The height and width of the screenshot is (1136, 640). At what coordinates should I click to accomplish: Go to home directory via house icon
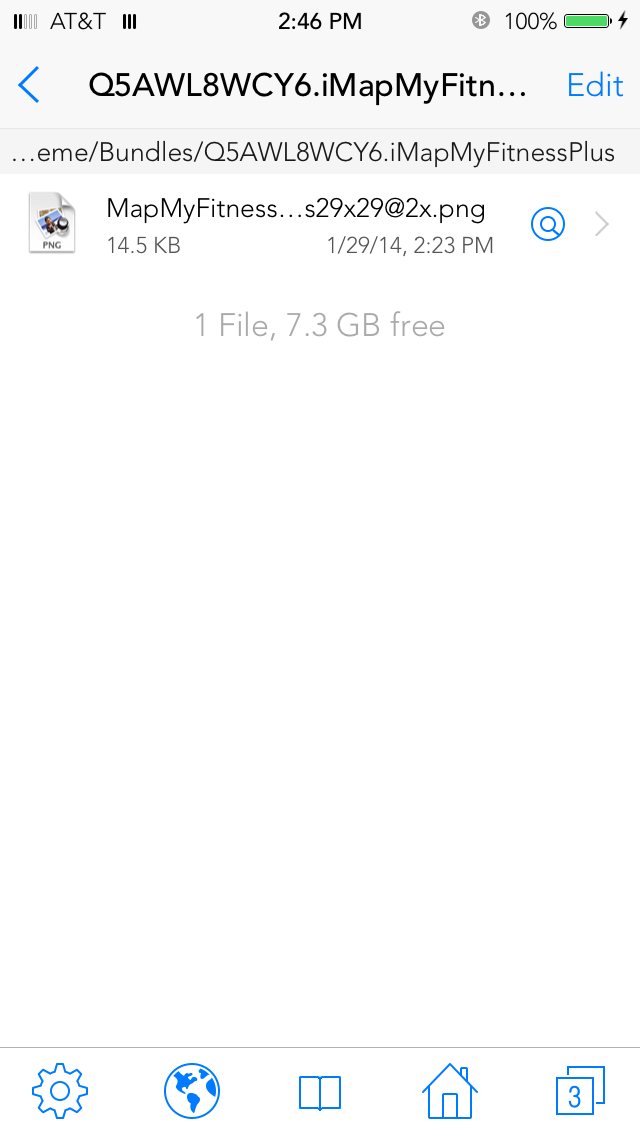coord(449,1091)
